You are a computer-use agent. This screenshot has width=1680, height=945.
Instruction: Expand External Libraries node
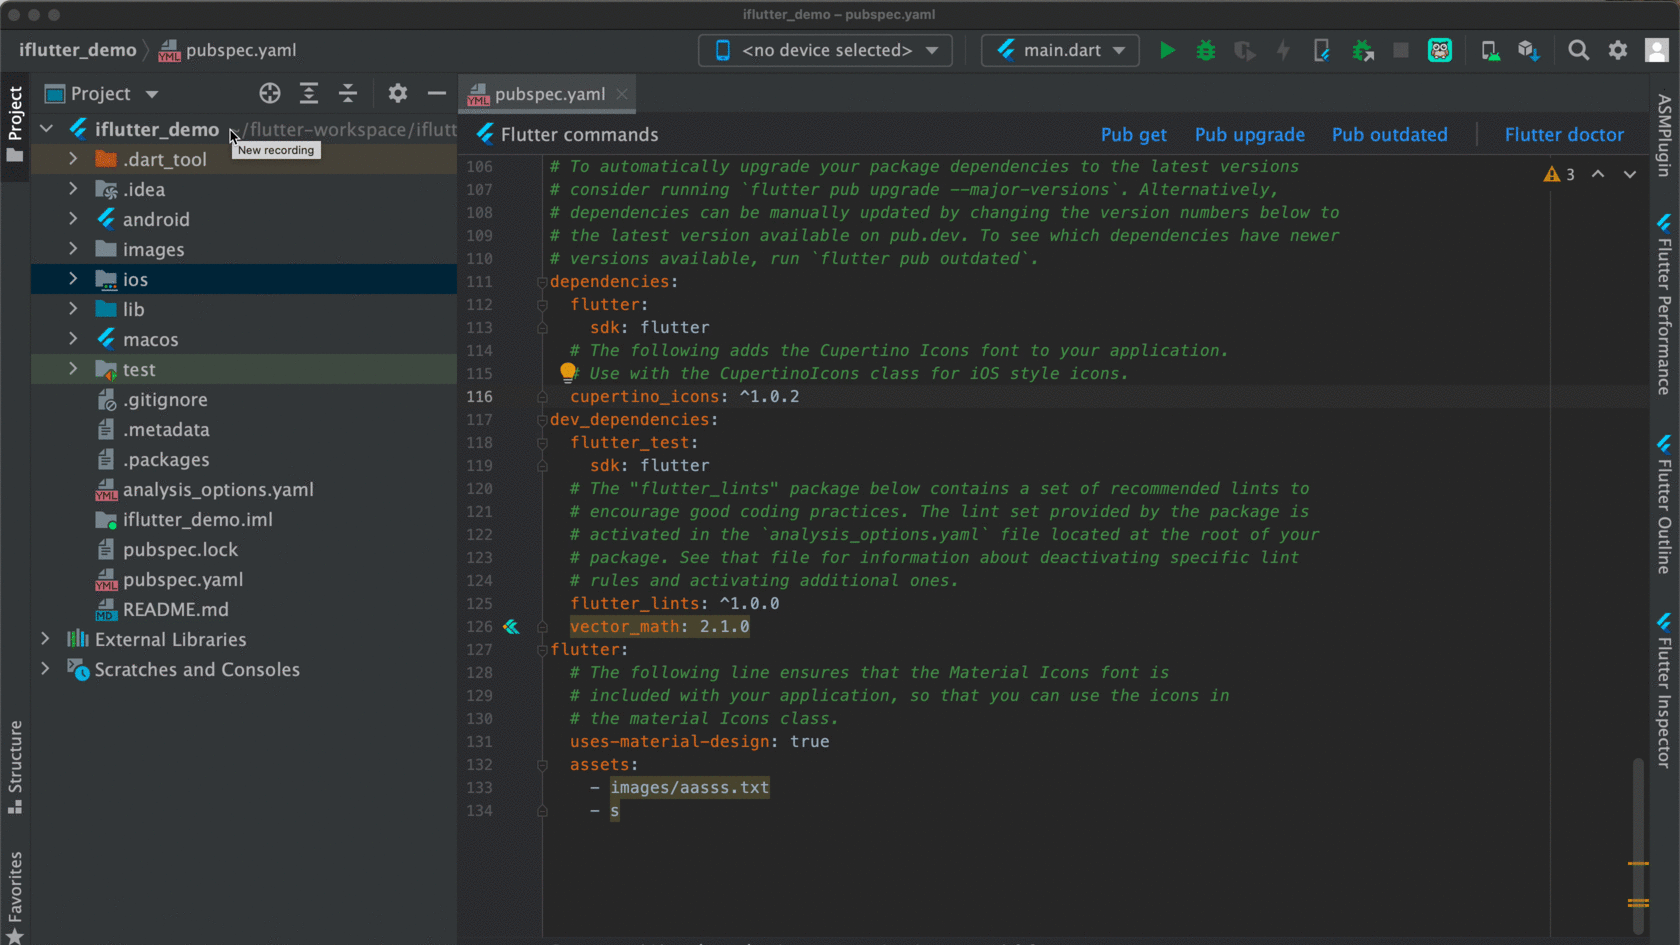(45, 639)
